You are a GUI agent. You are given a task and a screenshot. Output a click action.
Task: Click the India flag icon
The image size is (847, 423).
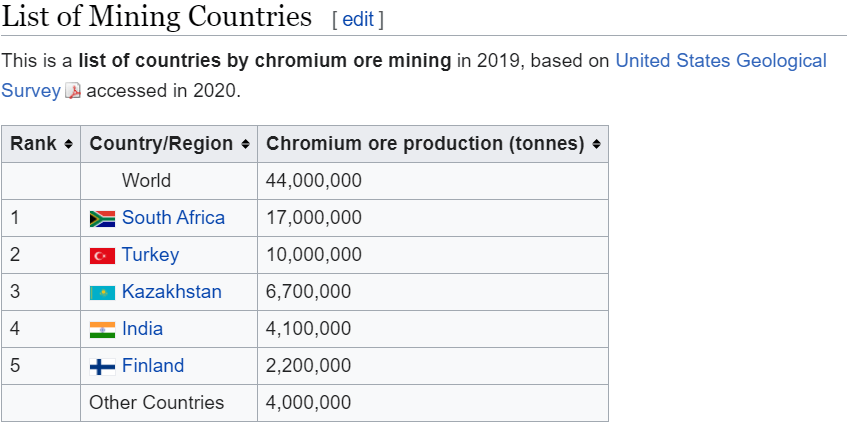102,329
